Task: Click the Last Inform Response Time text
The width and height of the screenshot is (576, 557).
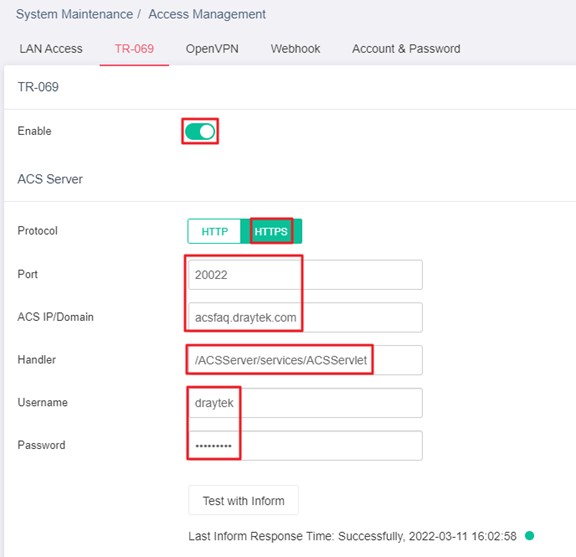Action: 352,536
